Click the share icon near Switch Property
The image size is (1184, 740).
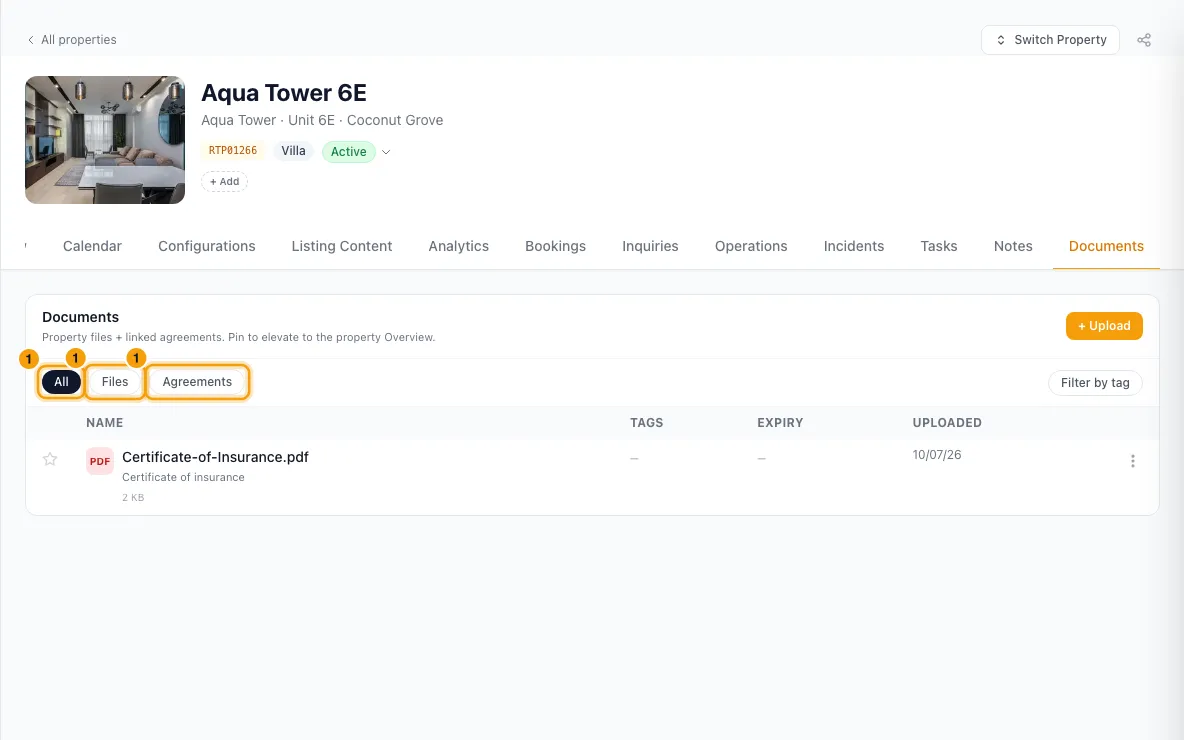coord(1144,40)
